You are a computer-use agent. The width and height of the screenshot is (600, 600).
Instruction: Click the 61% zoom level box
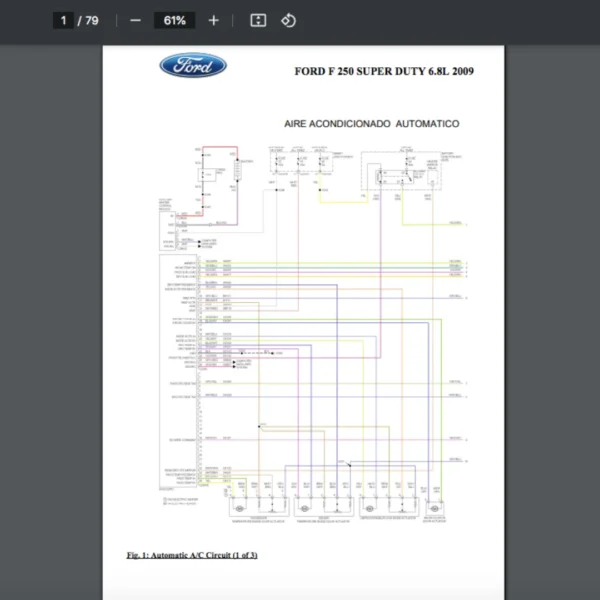click(x=174, y=20)
